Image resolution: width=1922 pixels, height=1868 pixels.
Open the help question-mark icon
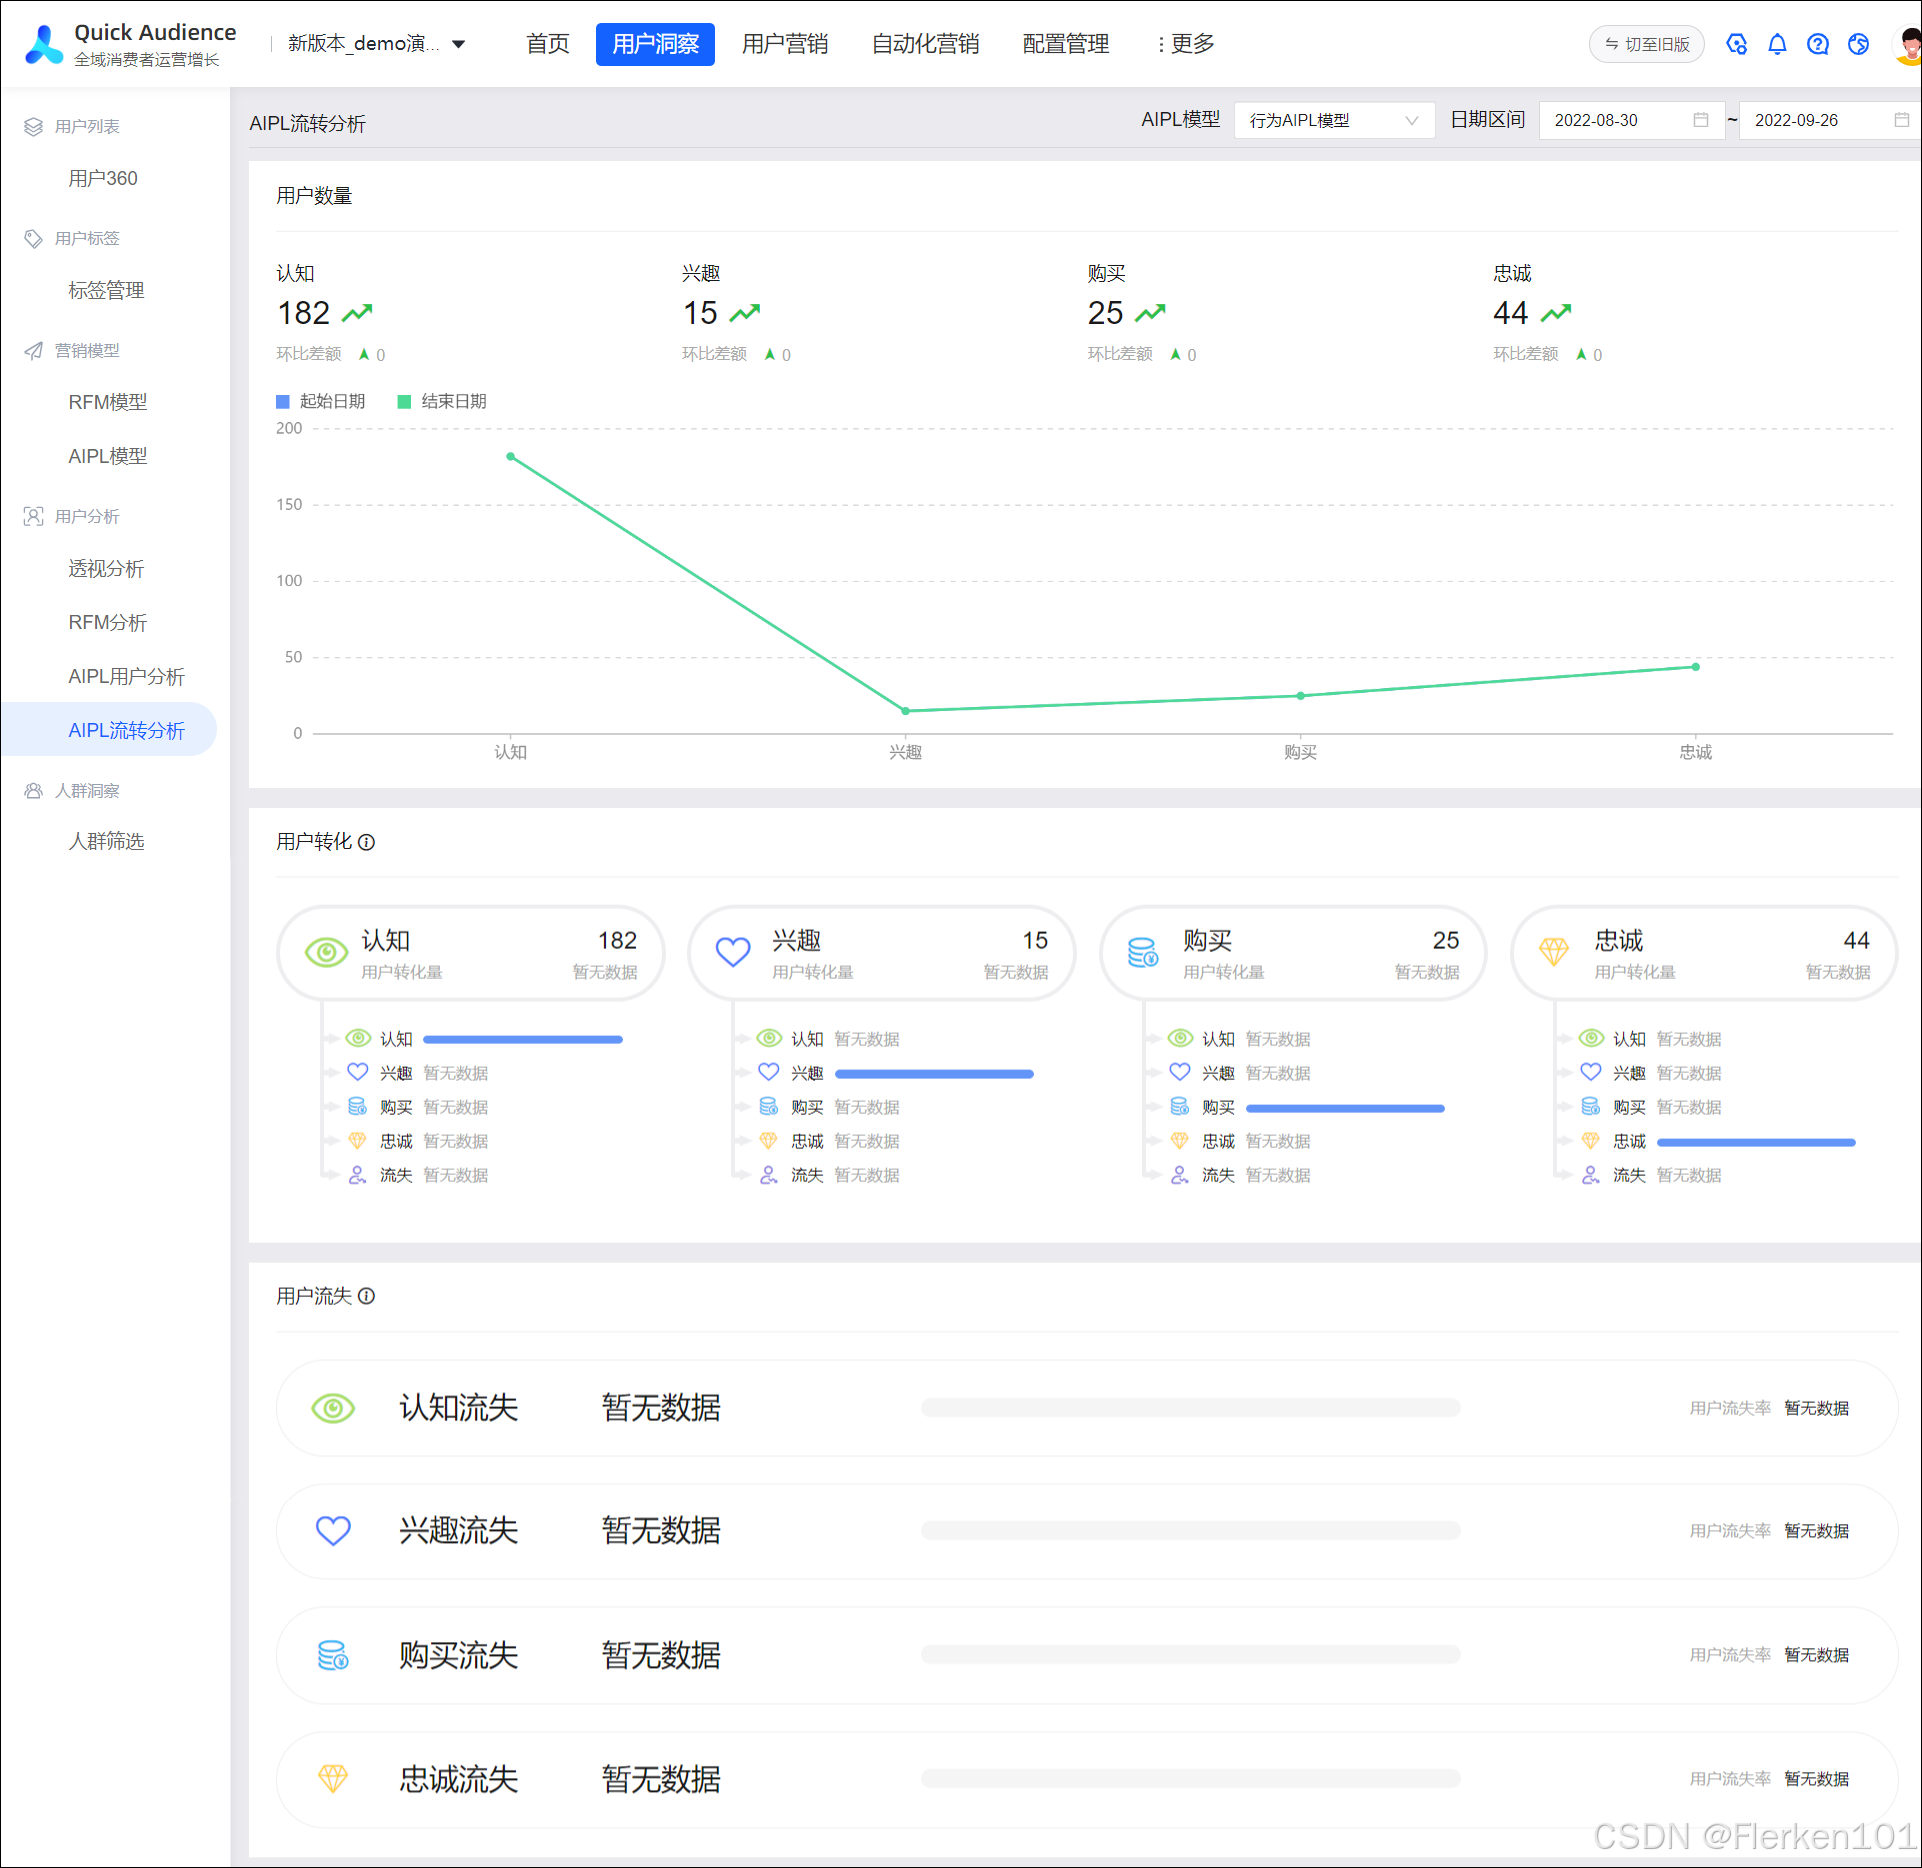pos(1817,44)
